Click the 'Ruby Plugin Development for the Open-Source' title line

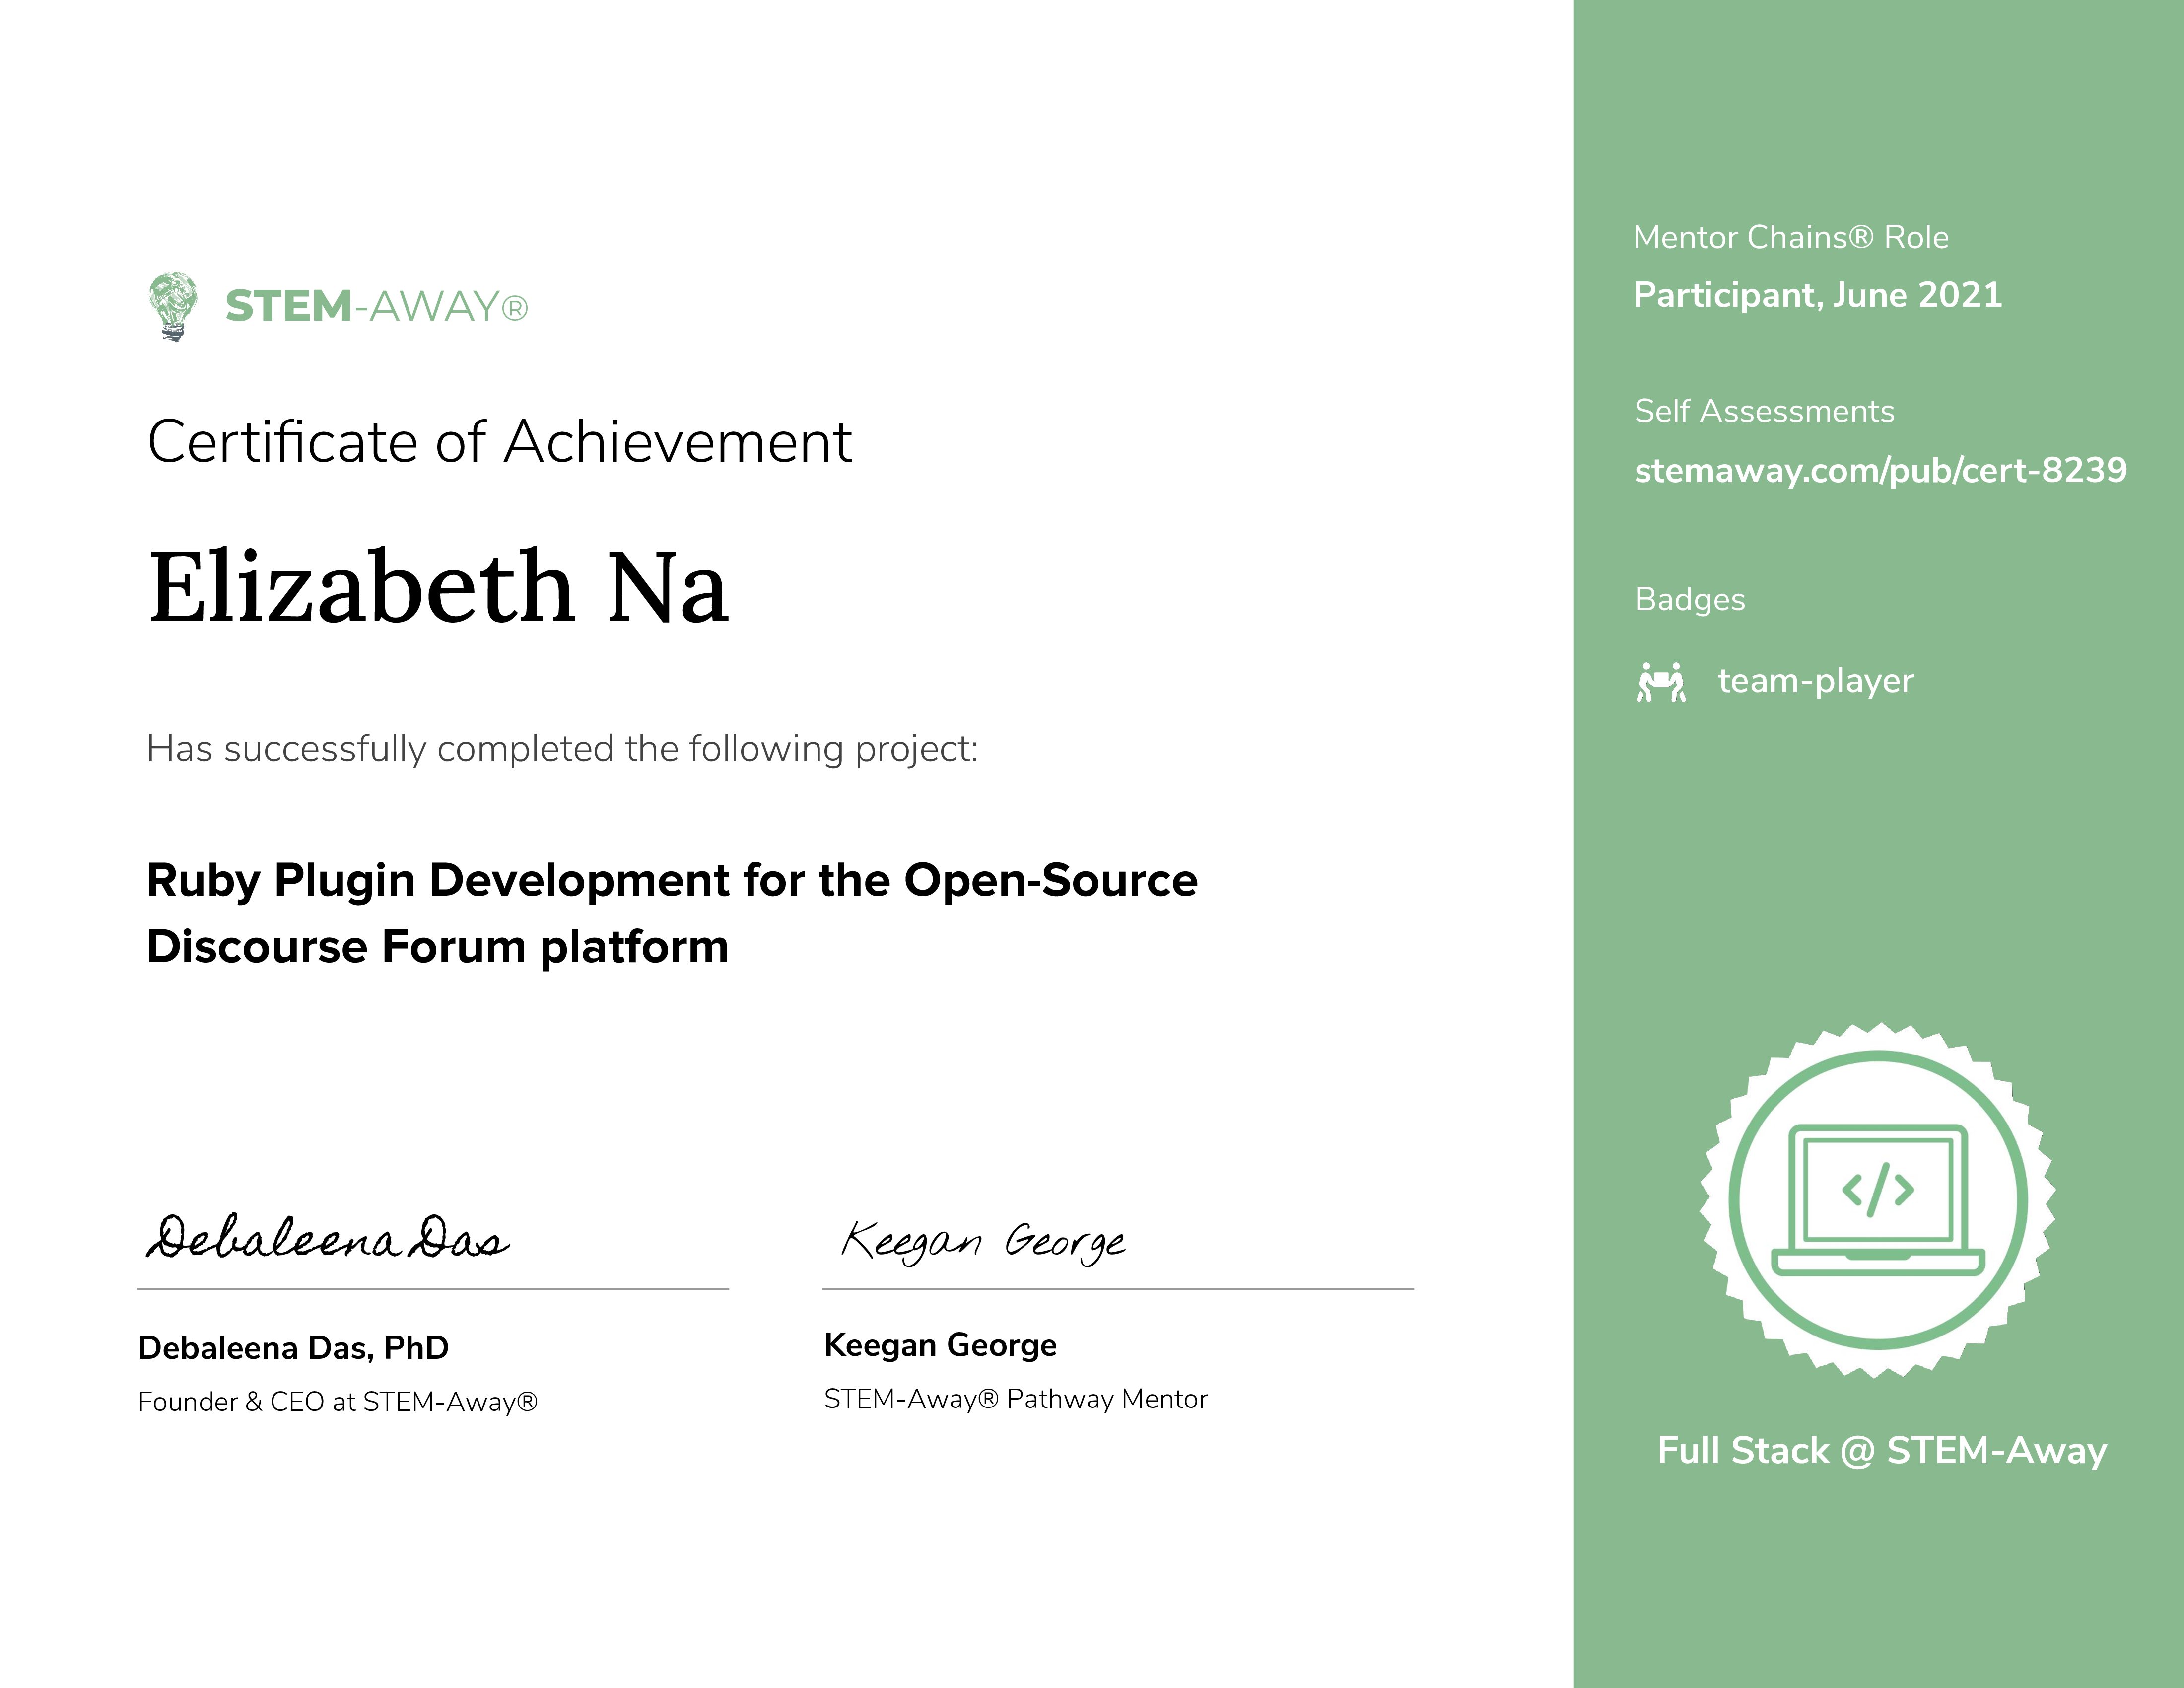[x=672, y=881]
